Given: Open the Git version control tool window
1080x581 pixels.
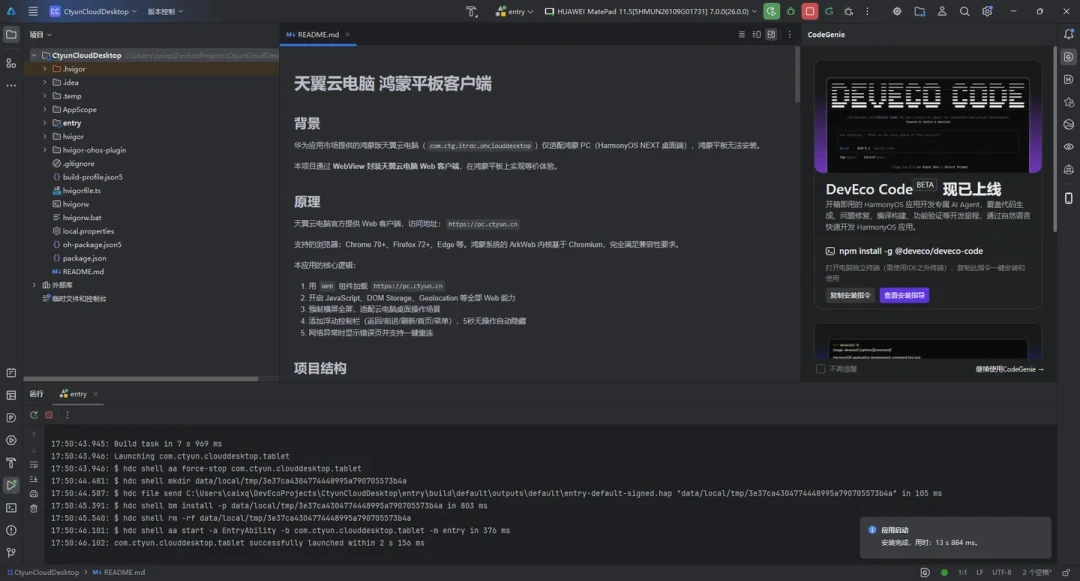Looking at the screenshot, I should pyautogui.click(x=11, y=552).
